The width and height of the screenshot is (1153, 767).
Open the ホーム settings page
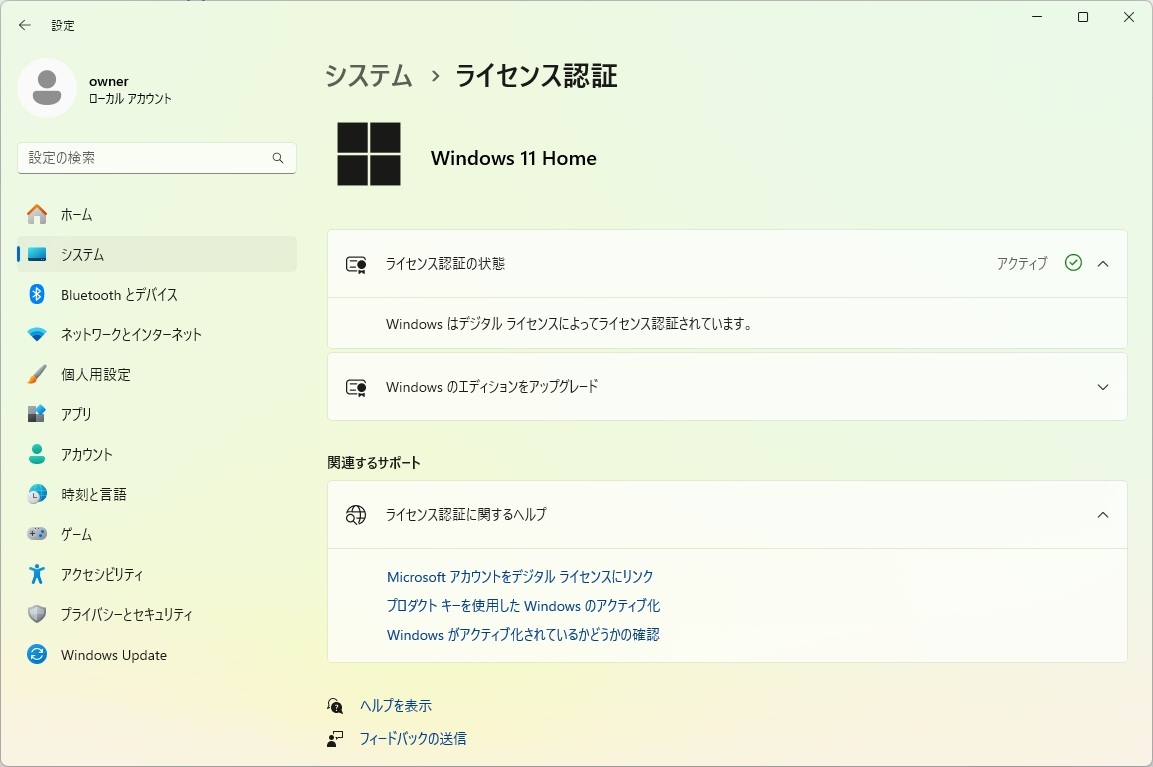click(157, 214)
